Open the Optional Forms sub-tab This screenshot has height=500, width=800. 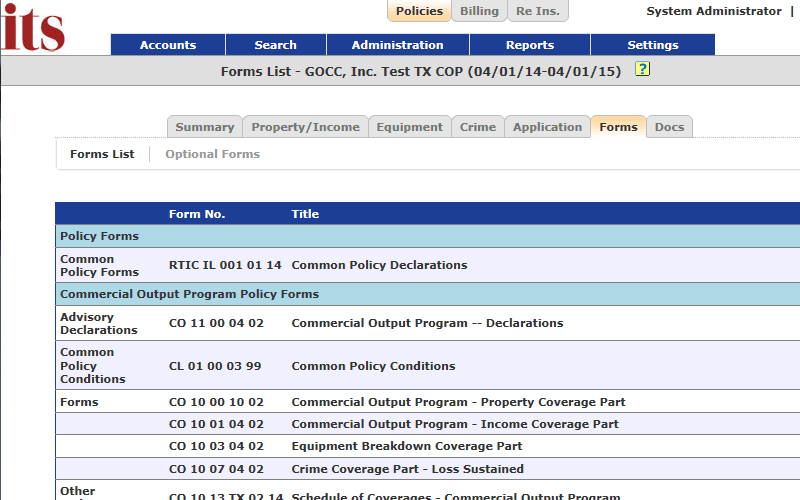(x=212, y=154)
